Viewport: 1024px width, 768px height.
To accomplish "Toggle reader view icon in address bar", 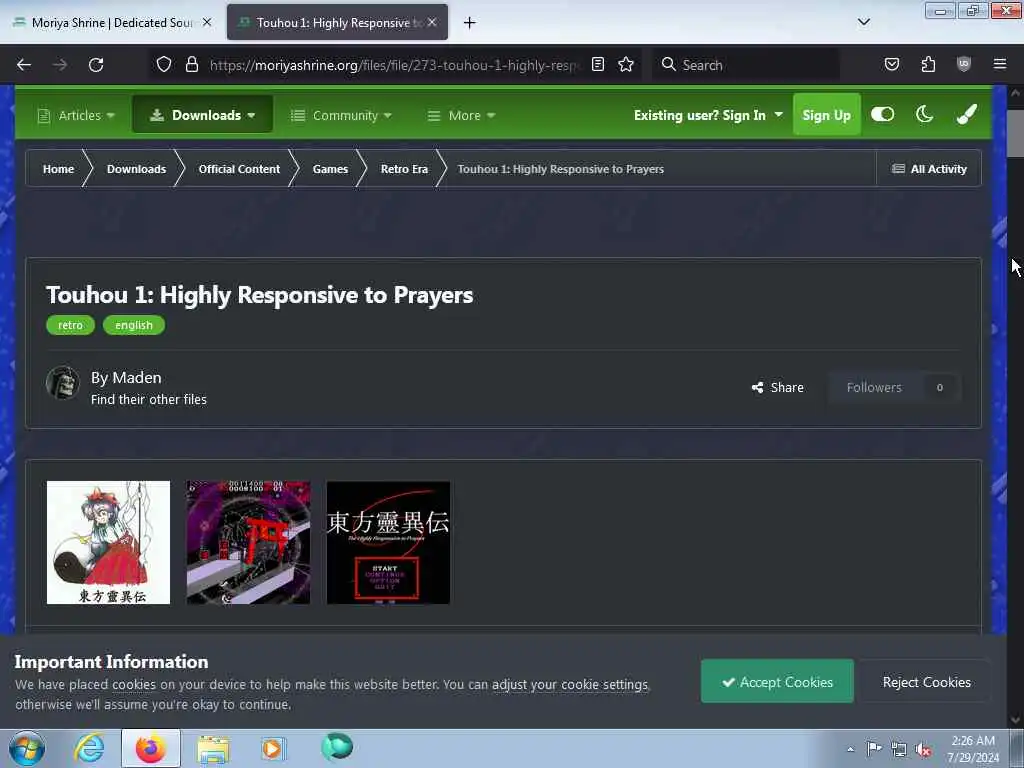I will [x=598, y=64].
